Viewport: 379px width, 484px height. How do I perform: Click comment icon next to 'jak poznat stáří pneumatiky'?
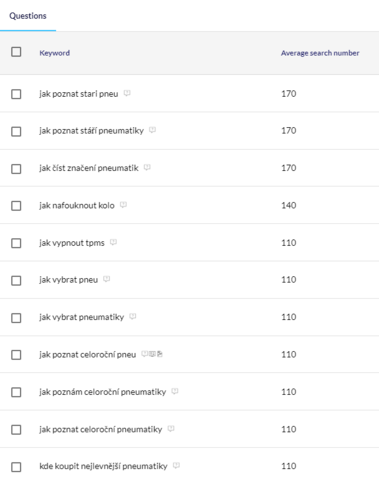pyautogui.click(x=152, y=130)
